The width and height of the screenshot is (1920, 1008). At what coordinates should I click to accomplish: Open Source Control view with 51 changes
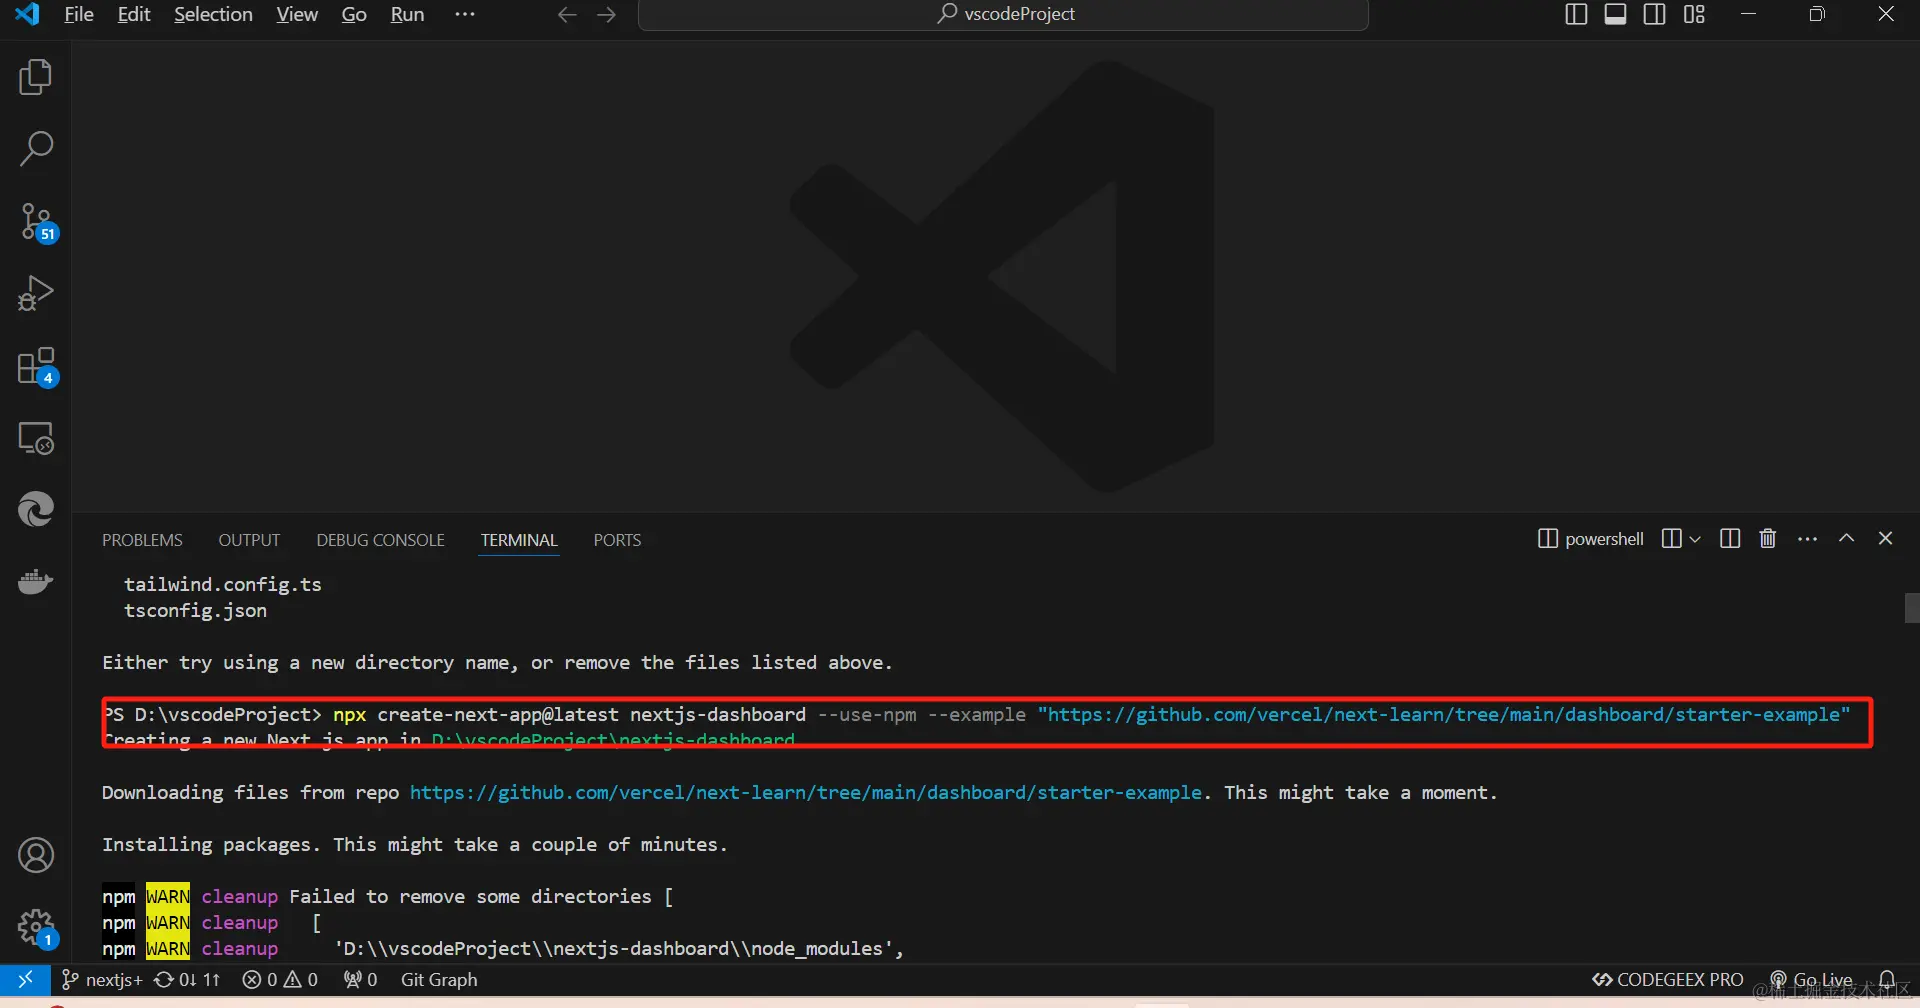point(36,222)
